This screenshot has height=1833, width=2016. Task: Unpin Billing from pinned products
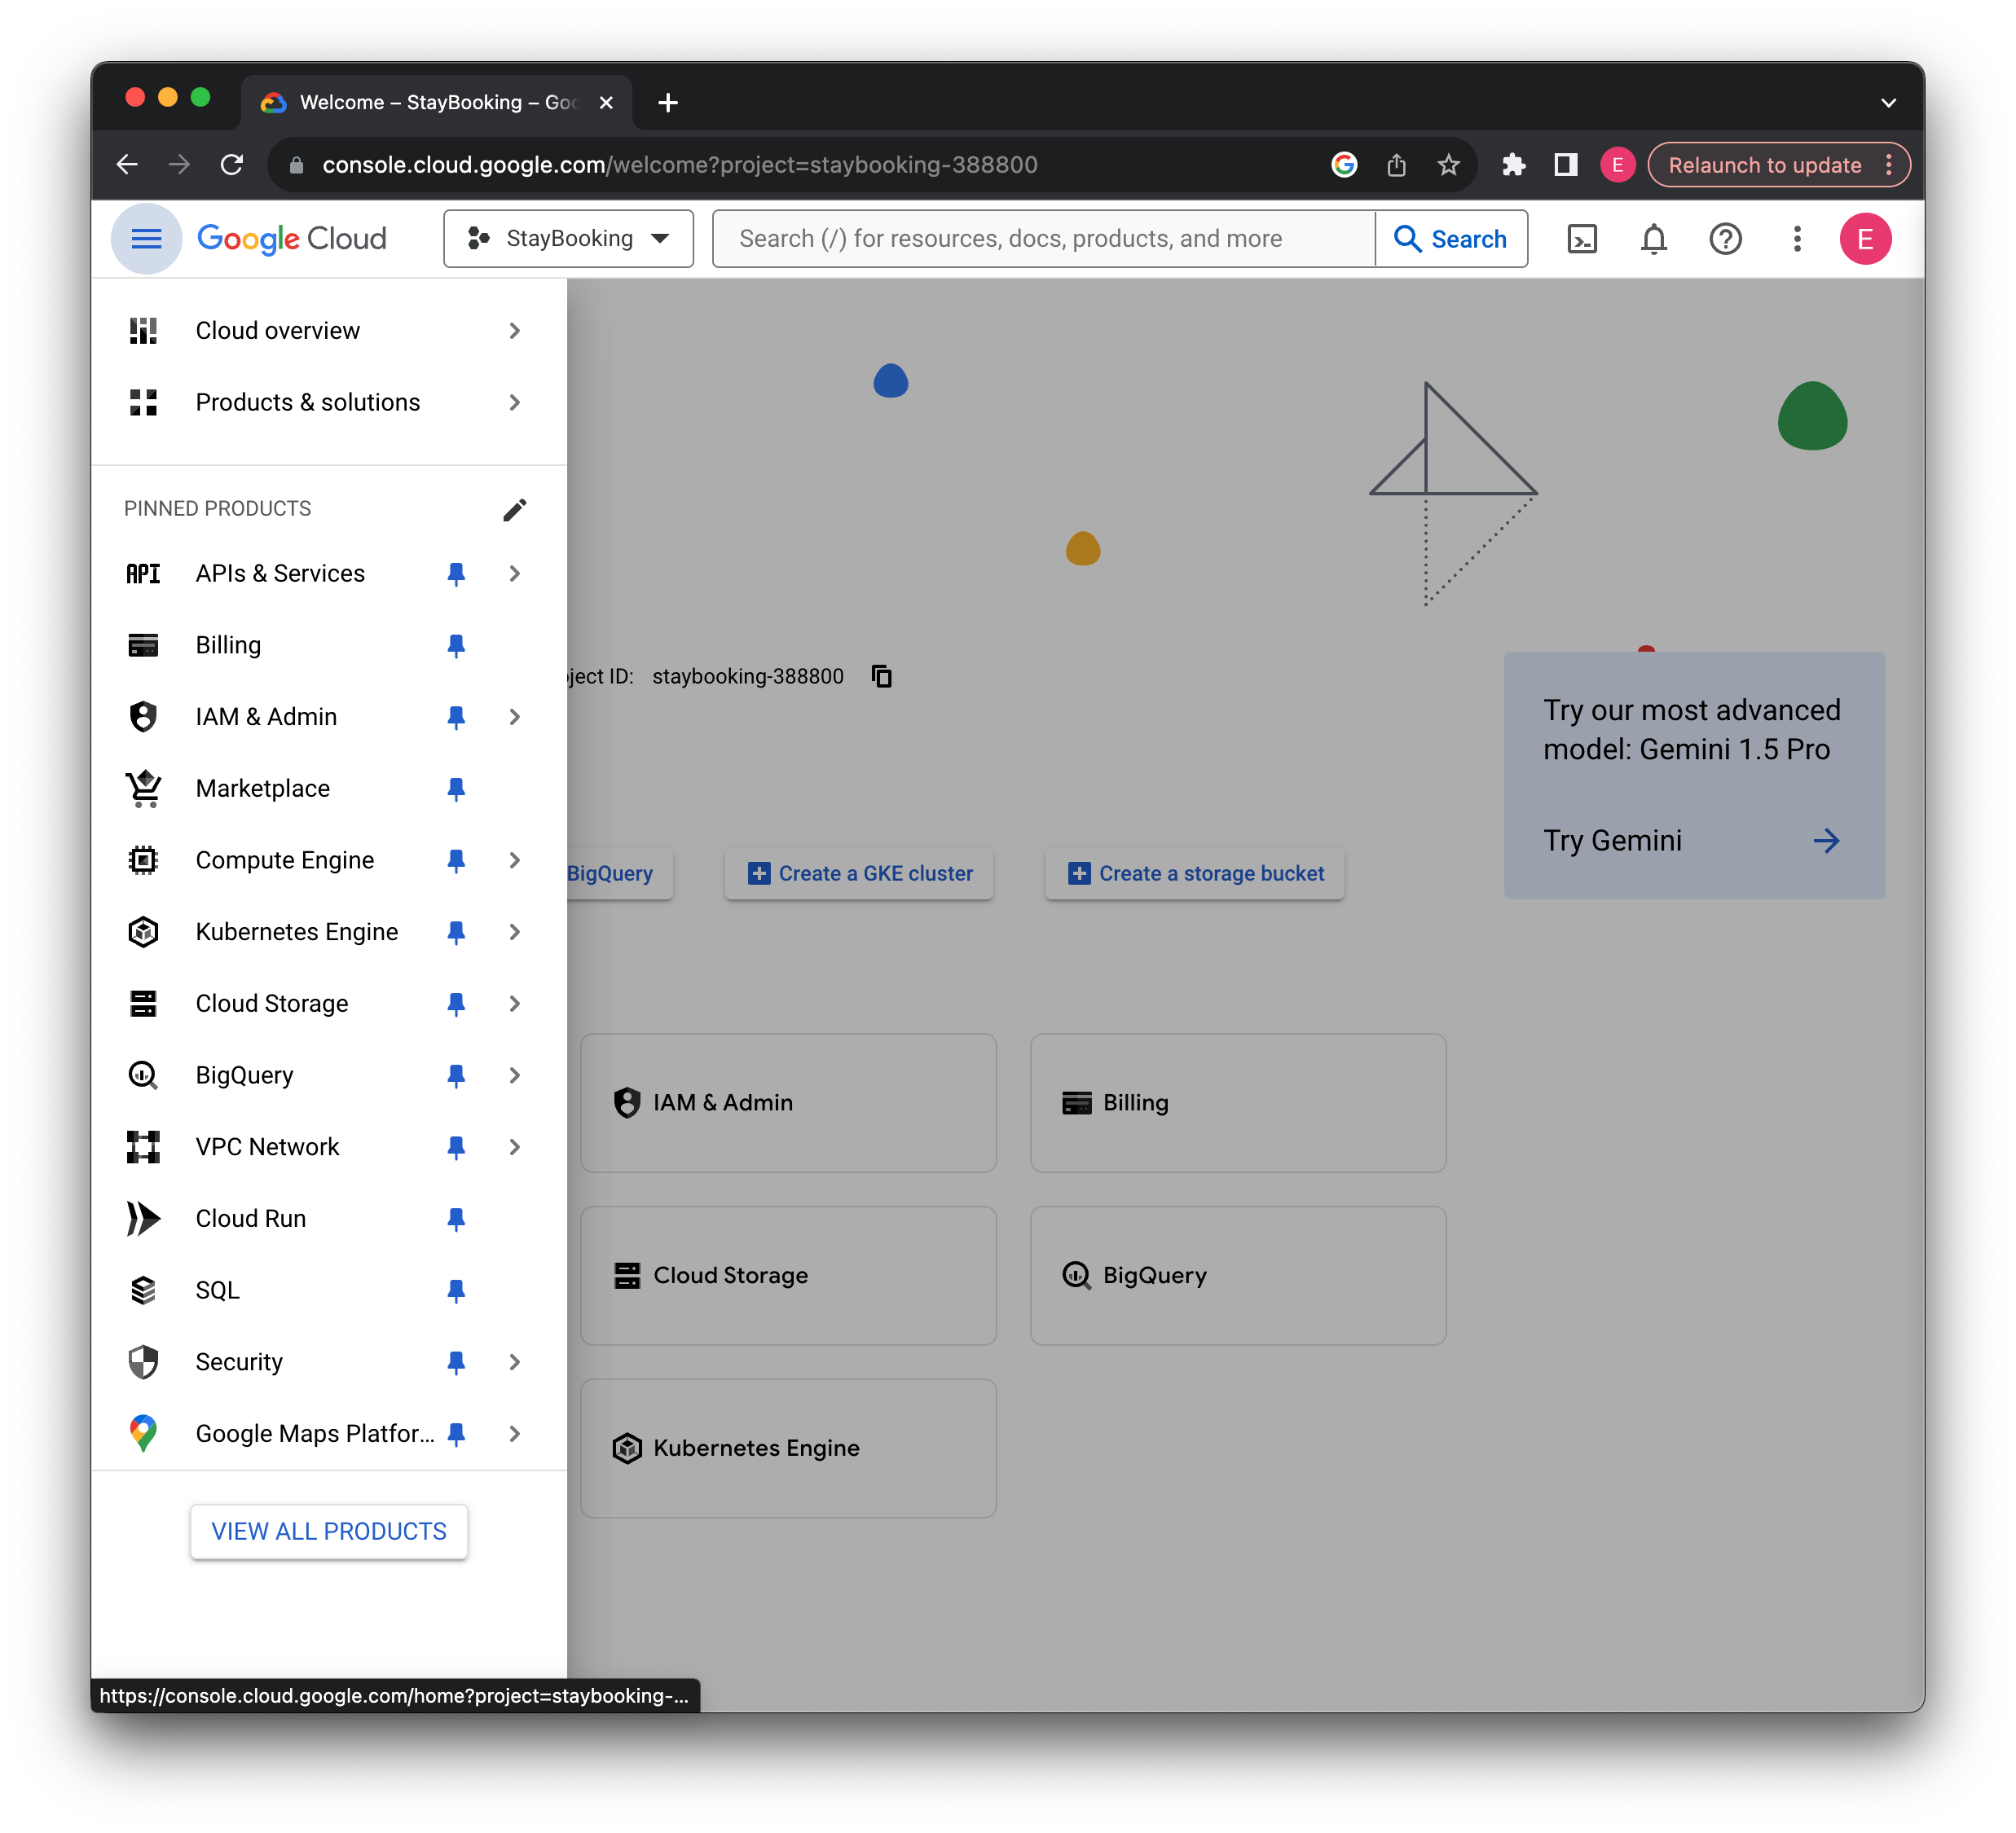(456, 645)
